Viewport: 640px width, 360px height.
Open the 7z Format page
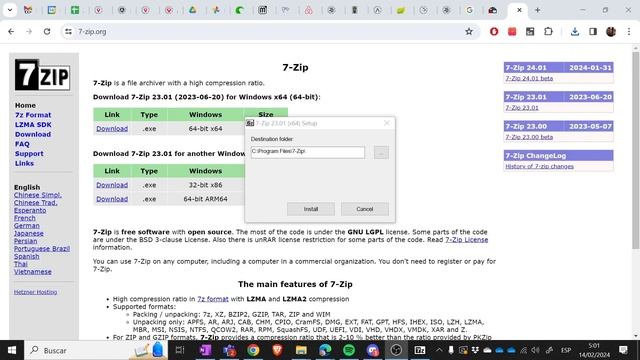coord(33,115)
